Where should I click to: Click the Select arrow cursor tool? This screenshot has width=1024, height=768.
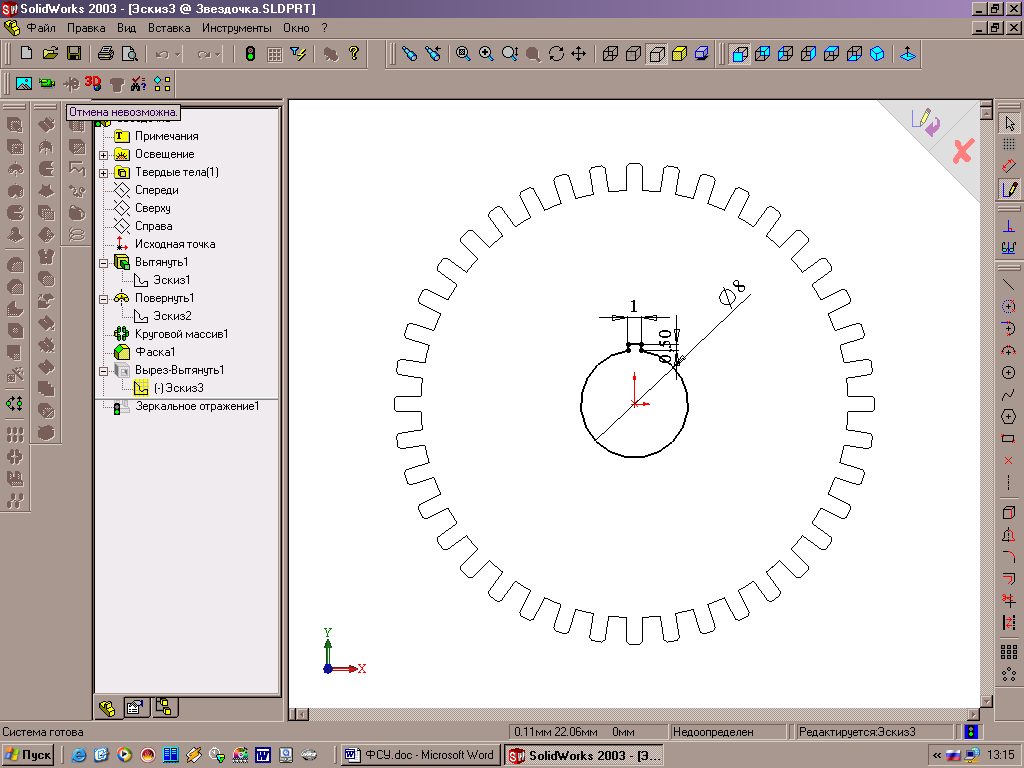pyautogui.click(x=1009, y=123)
